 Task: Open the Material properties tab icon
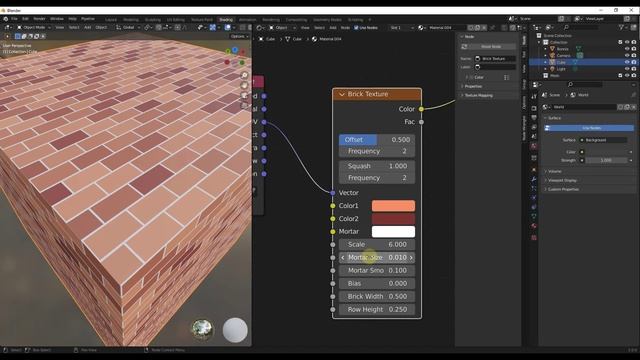pyautogui.click(x=534, y=226)
